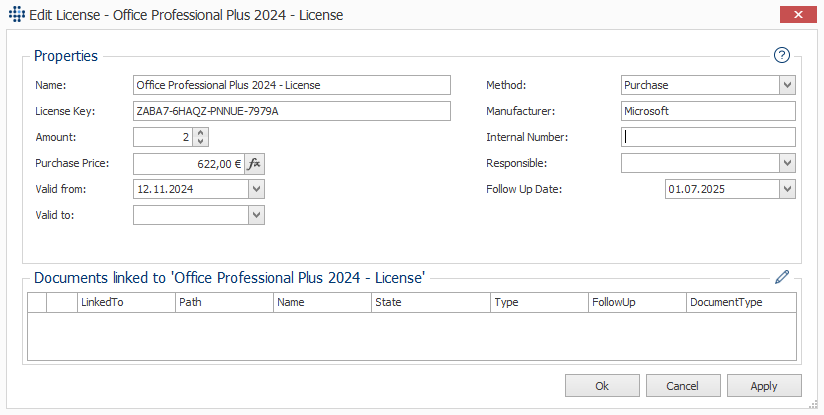Sort by the FollowUp column header

click(637, 302)
